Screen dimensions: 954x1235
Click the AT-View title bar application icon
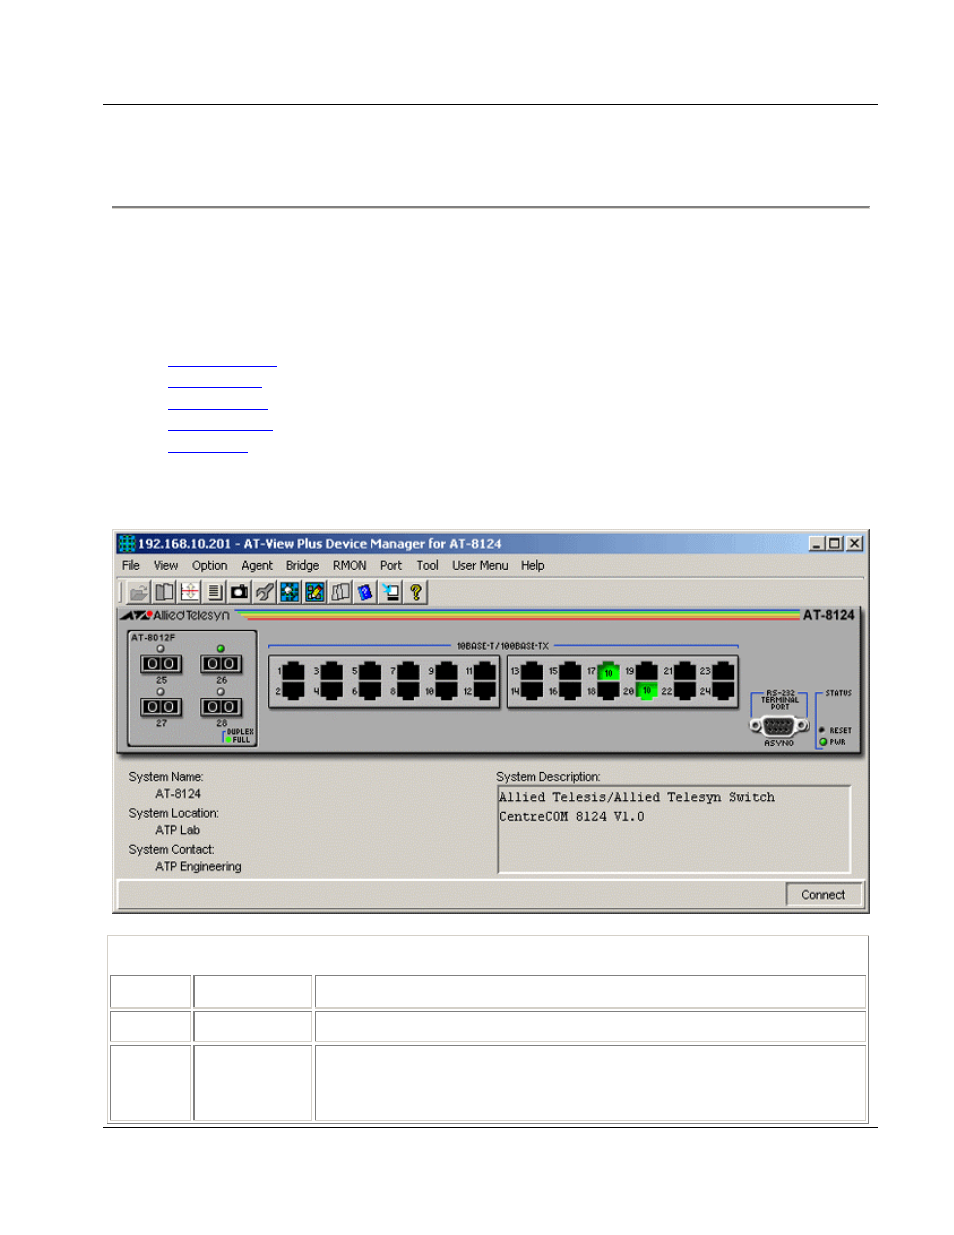tap(127, 543)
